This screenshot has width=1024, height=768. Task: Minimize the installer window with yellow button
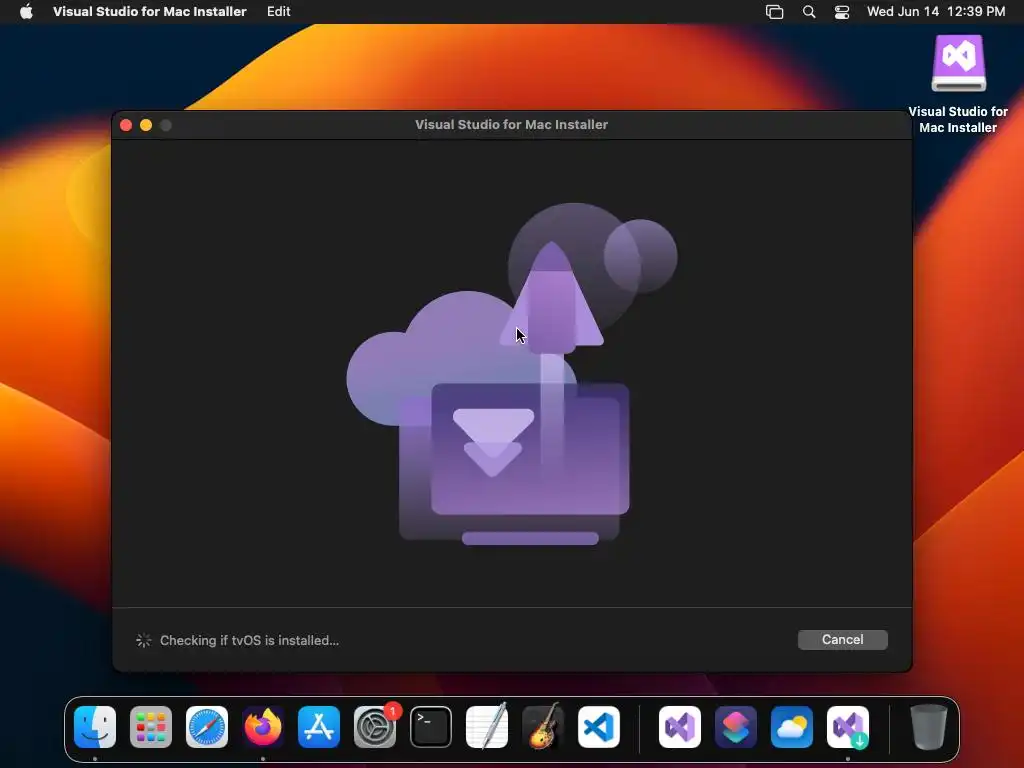tap(146, 125)
